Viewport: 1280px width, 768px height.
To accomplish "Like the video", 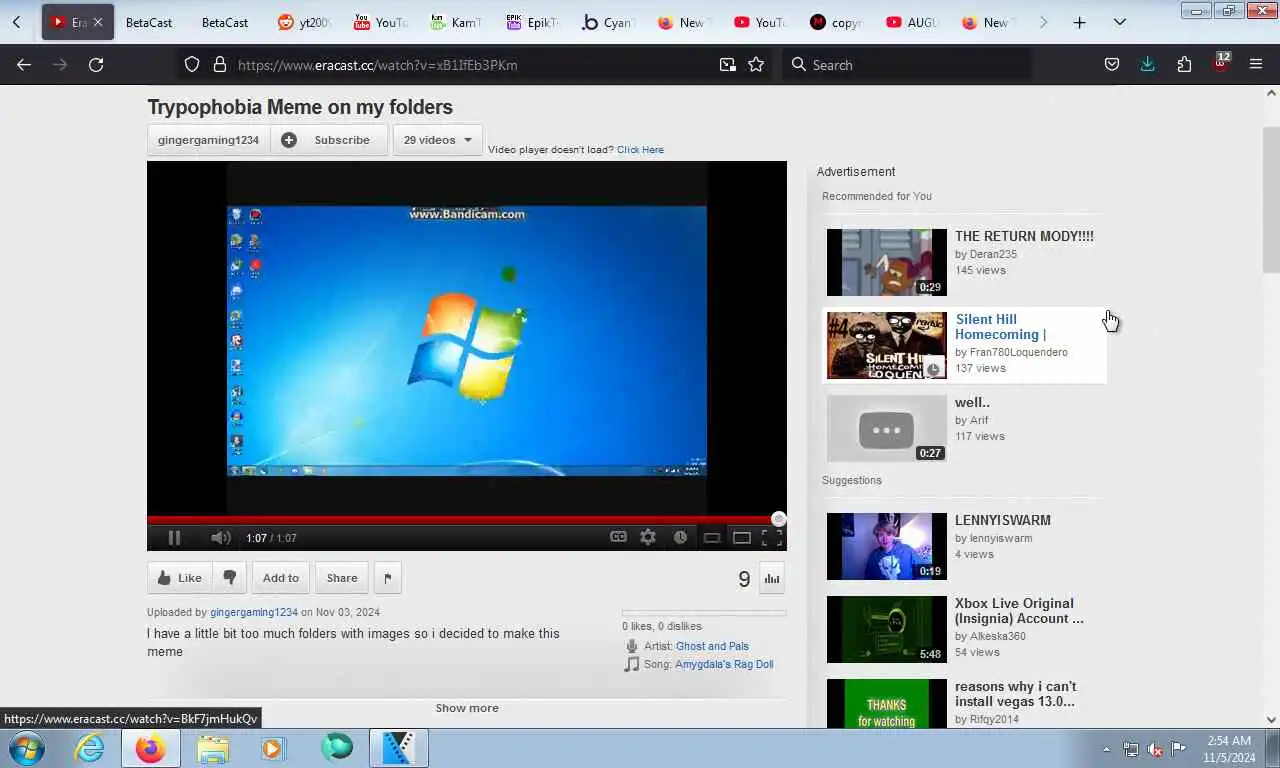I will (180, 578).
